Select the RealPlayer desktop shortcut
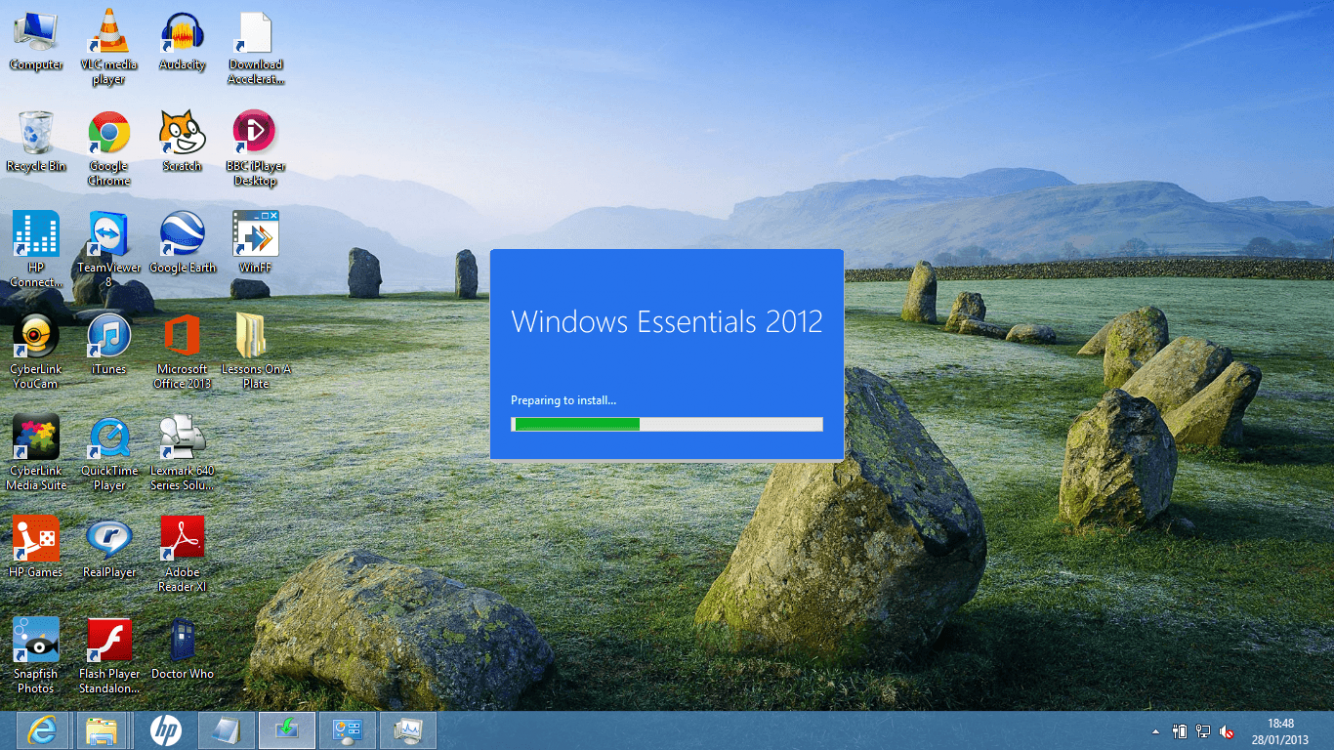The height and width of the screenshot is (750, 1334). tap(109, 547)
